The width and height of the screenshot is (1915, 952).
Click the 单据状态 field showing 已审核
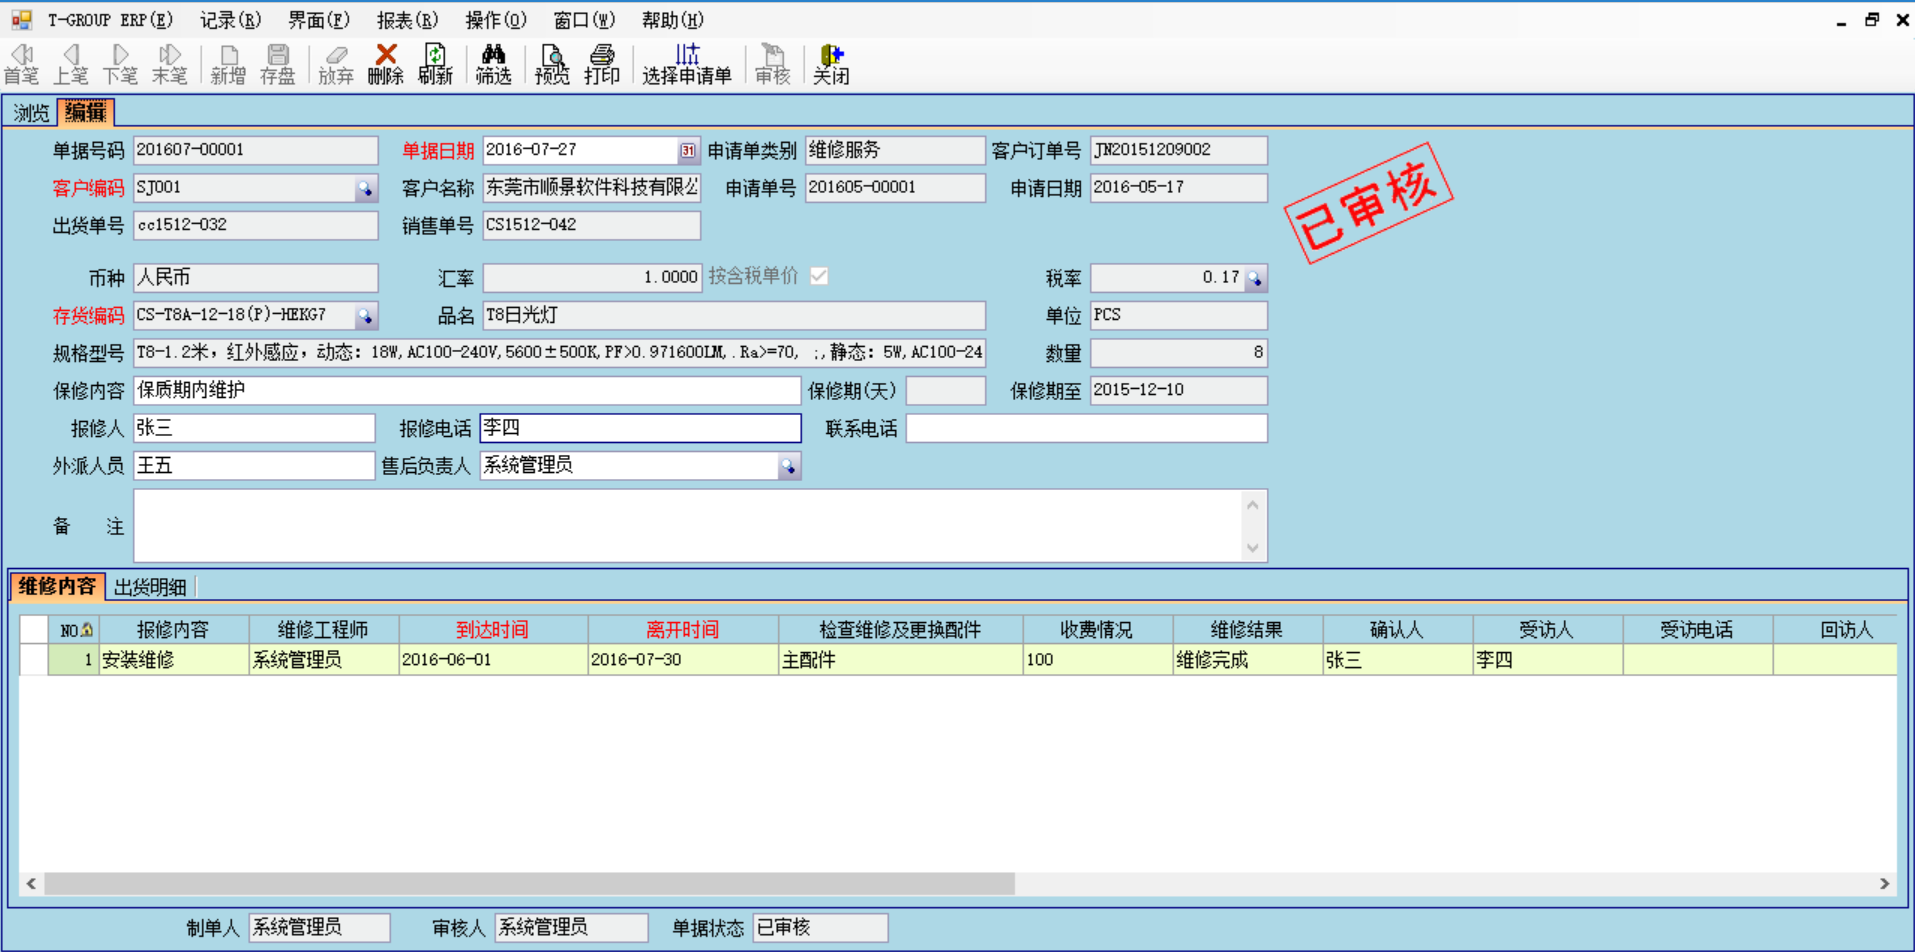click(x=820, y=928)
